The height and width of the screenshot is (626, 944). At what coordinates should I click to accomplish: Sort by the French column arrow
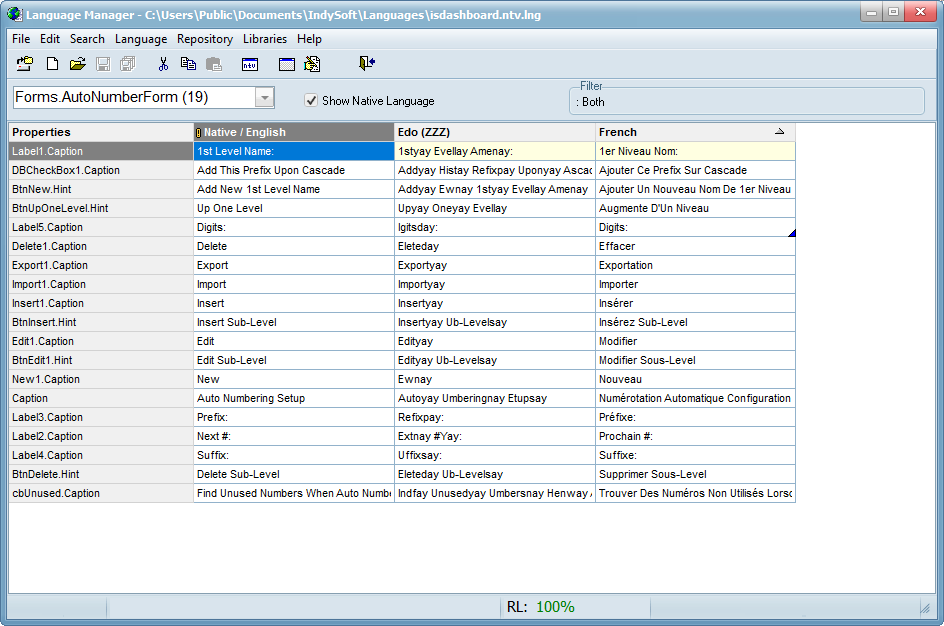[779, 132]
